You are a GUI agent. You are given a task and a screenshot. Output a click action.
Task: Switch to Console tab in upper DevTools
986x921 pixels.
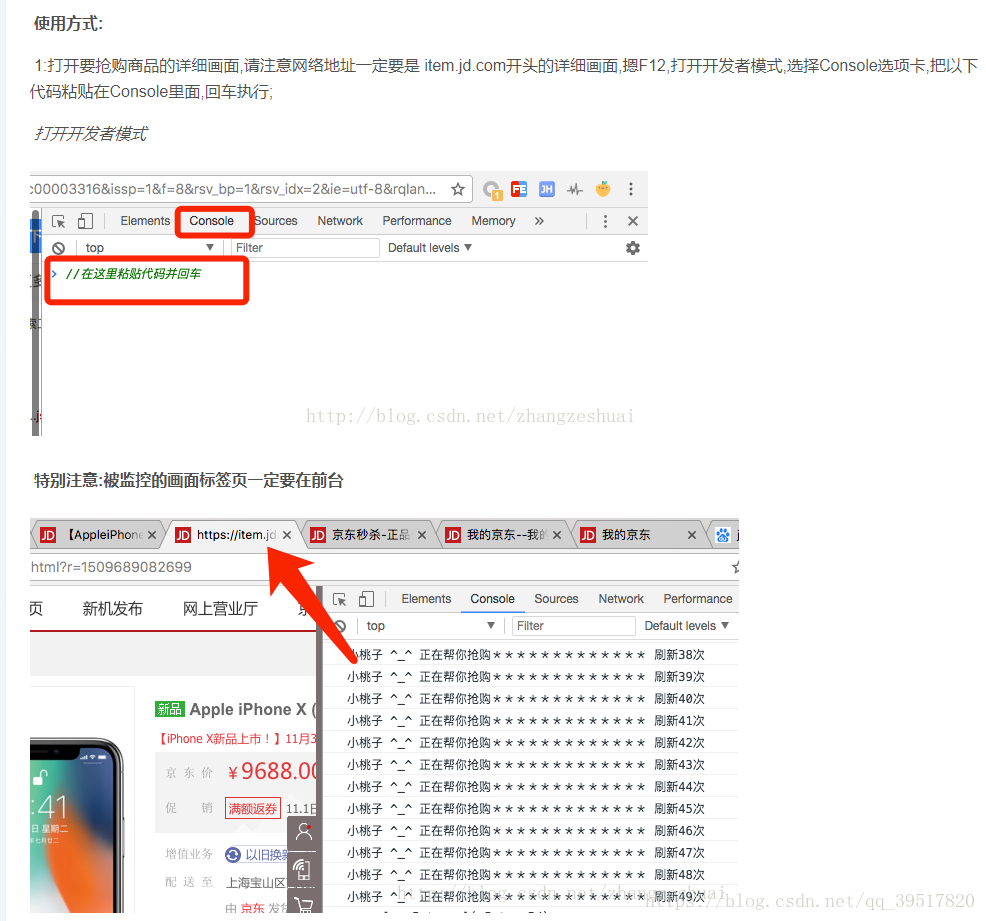212,221
